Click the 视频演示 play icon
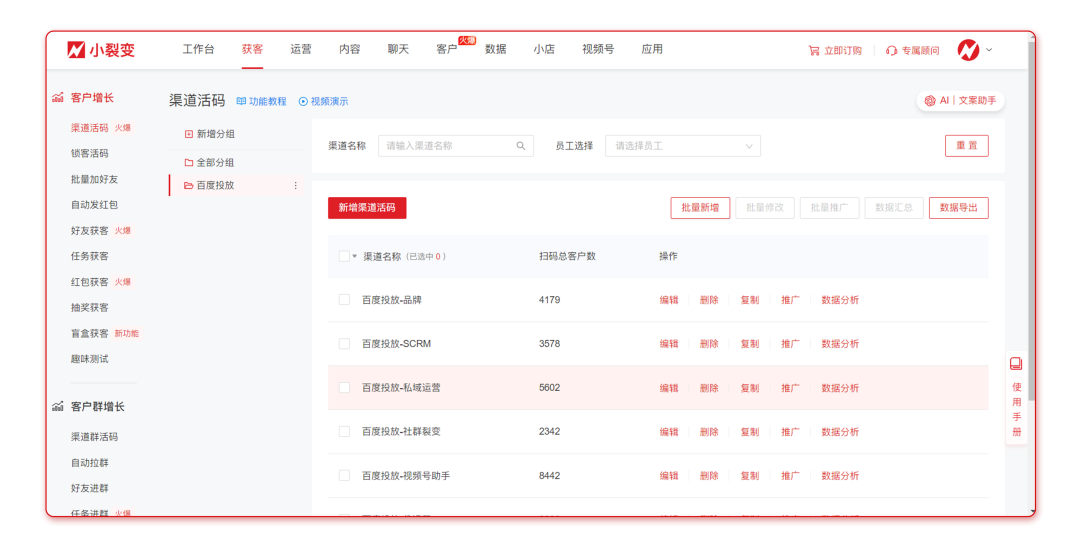Screen dimensions: 1080x555 (303, 102)
